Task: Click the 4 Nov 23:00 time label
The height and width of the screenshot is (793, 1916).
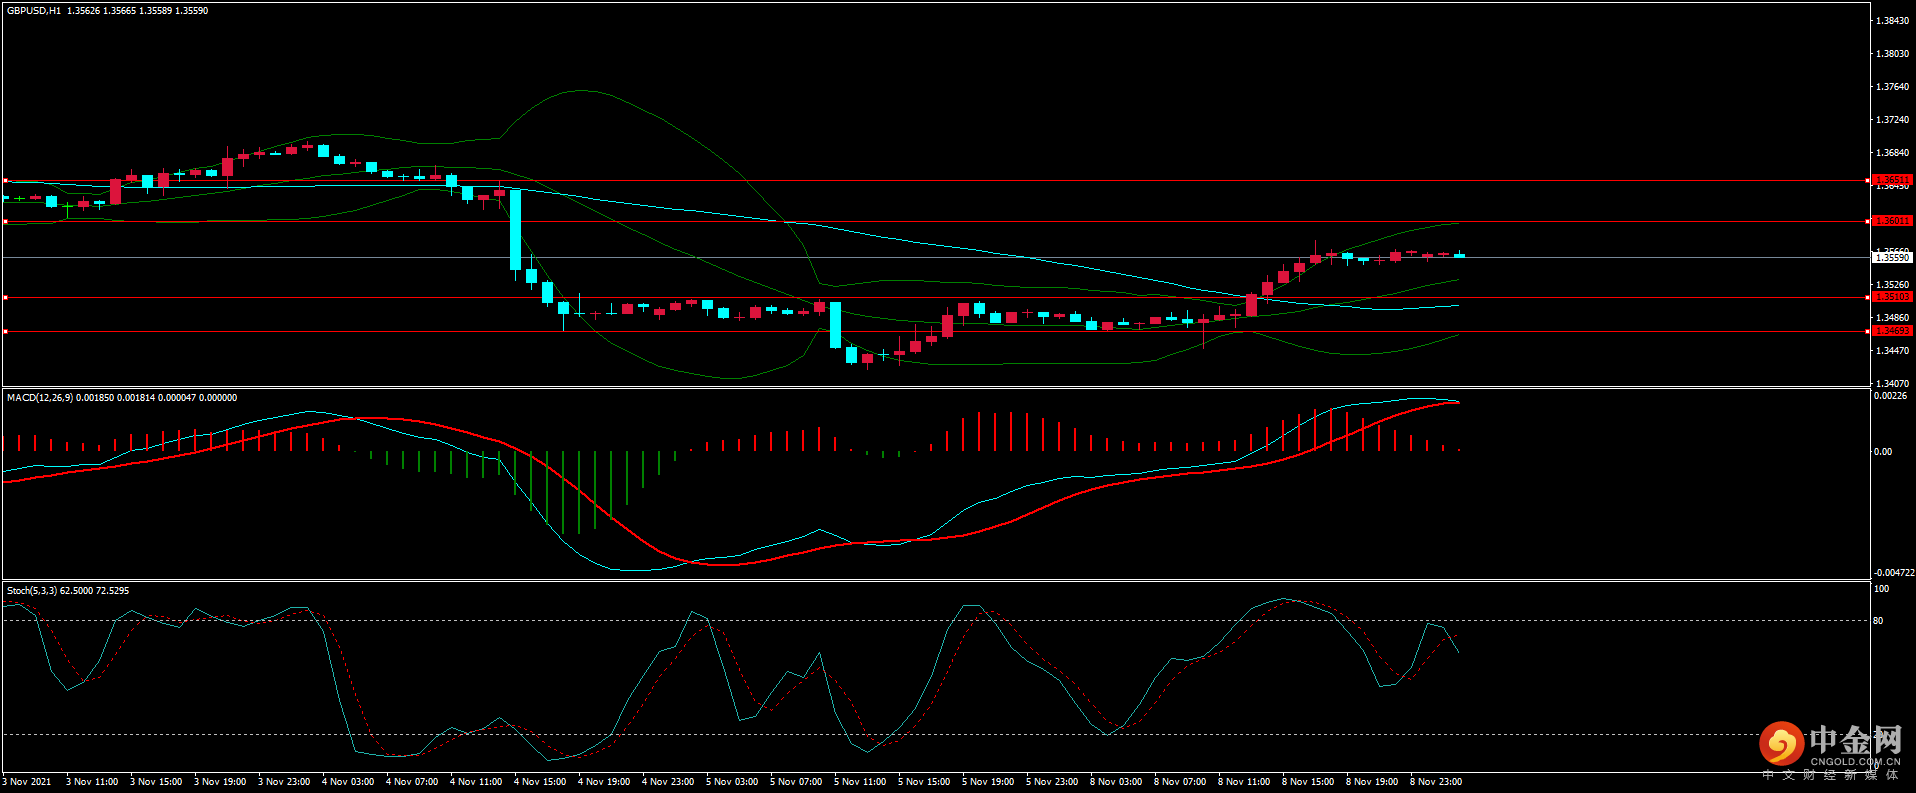Action: point(668,782)
